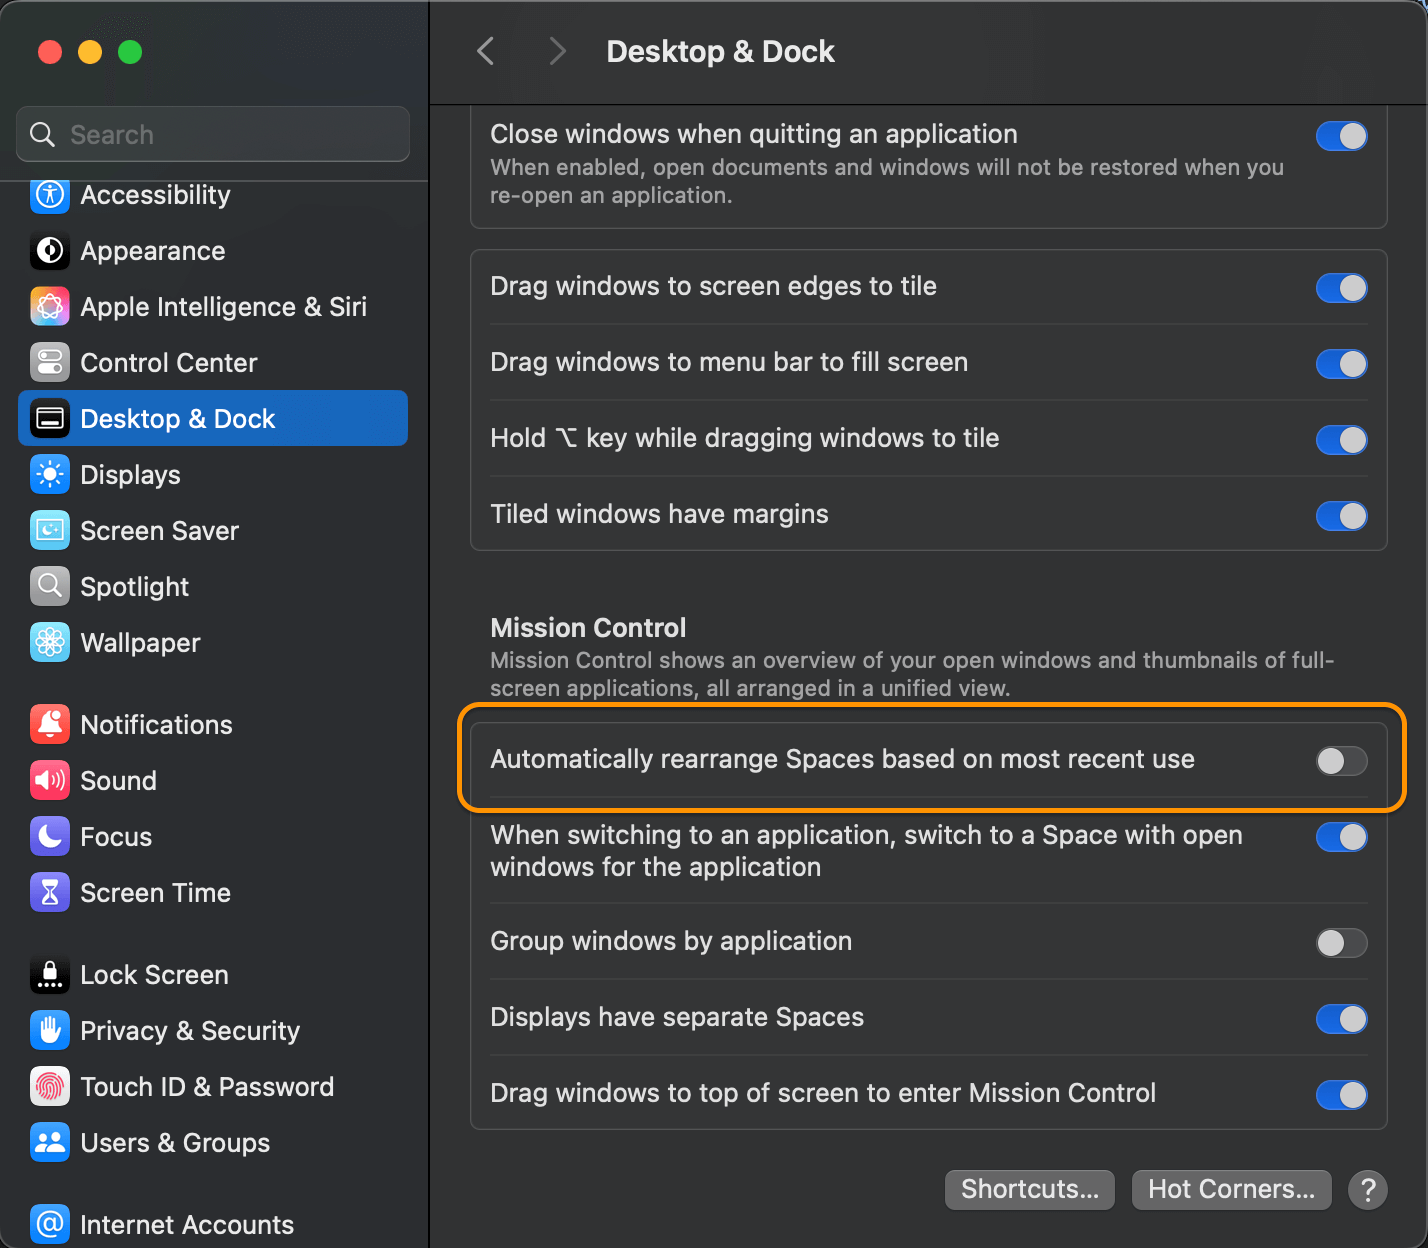The image size is (1428, 1248).
Task: Click inside the Search field
Action: tap(213, 133)
